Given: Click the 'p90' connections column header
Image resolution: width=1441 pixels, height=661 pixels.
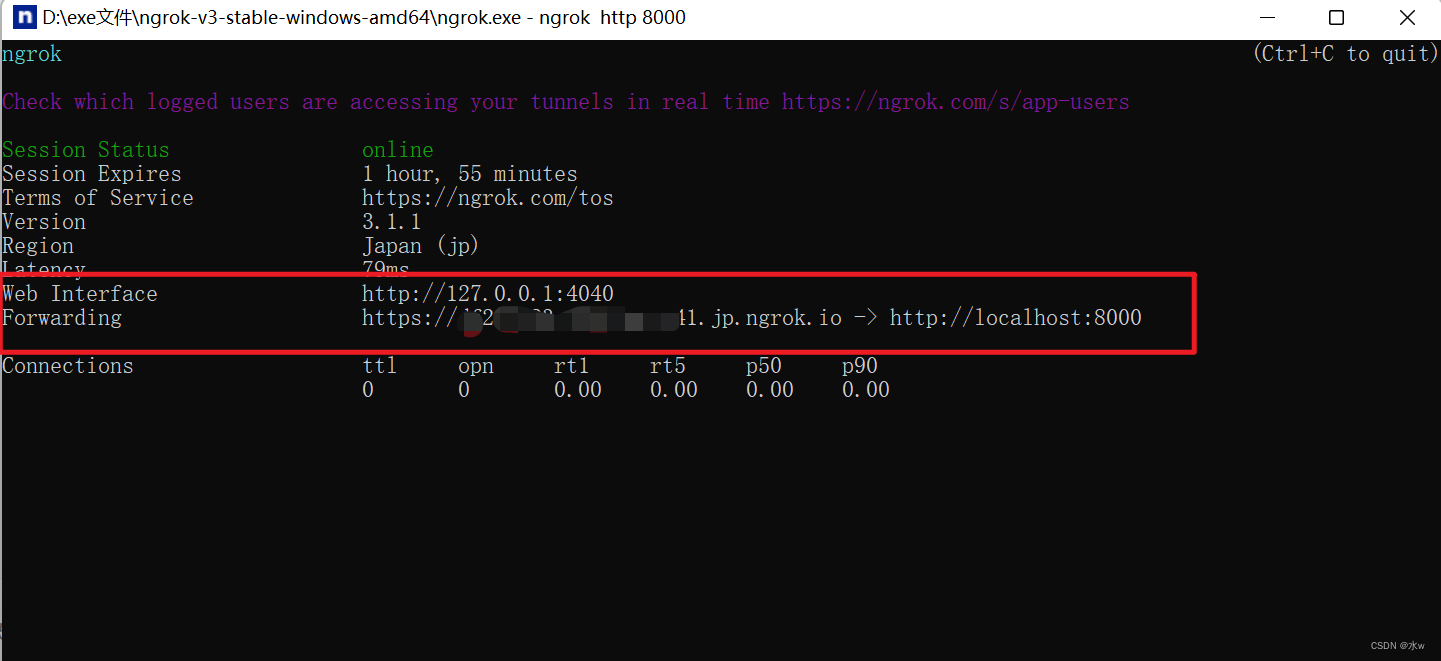Looking at the screenshot, I should click(x=860, y=366).
